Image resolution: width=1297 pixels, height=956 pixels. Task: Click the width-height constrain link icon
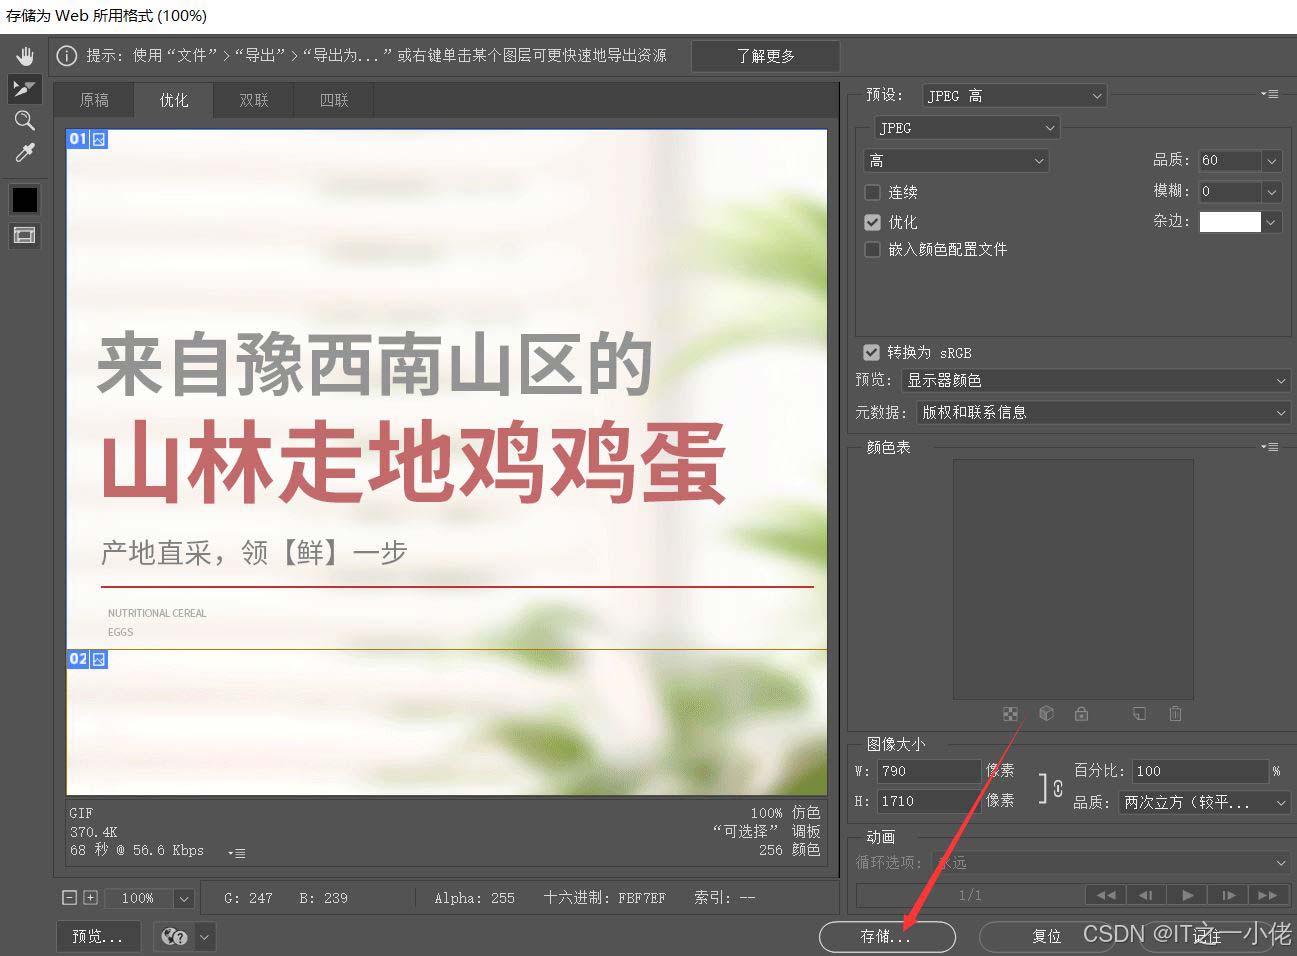(x=1051, y=787)
